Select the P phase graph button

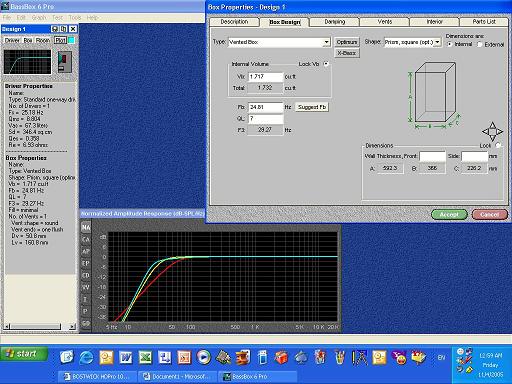(86, 311)
